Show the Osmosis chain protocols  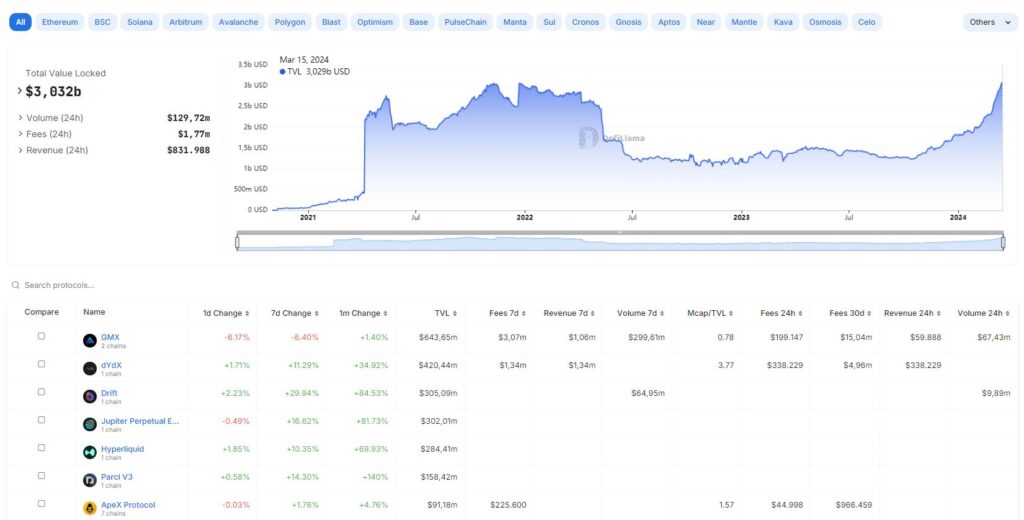825,22
